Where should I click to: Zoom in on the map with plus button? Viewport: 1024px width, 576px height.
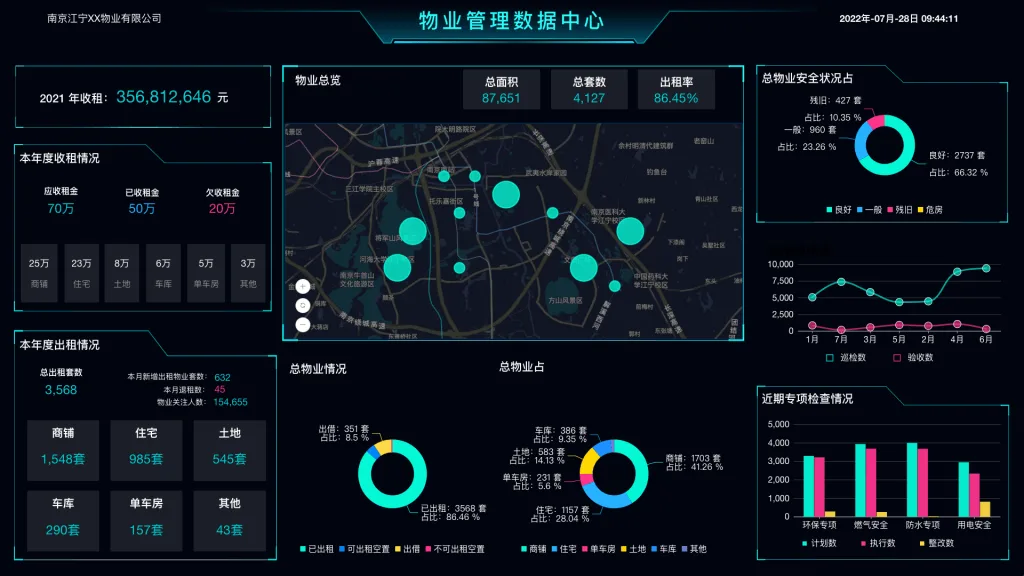302,286
